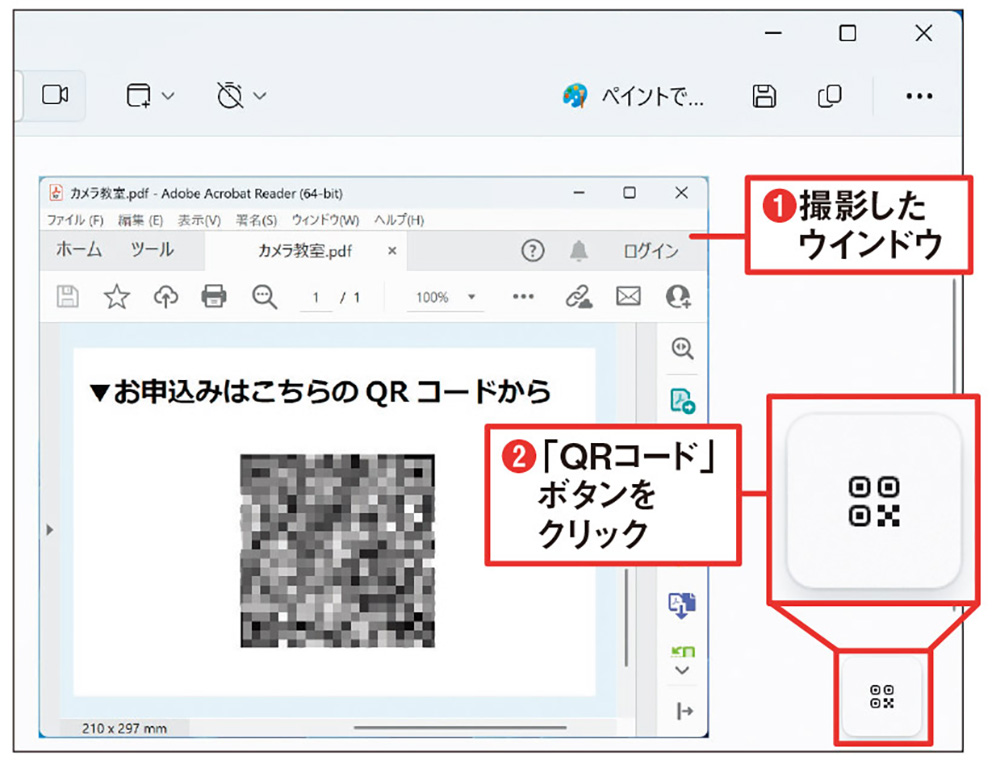Click the green organize pages tool icon
1000x760 pixels.
click(x=683, y=652)
